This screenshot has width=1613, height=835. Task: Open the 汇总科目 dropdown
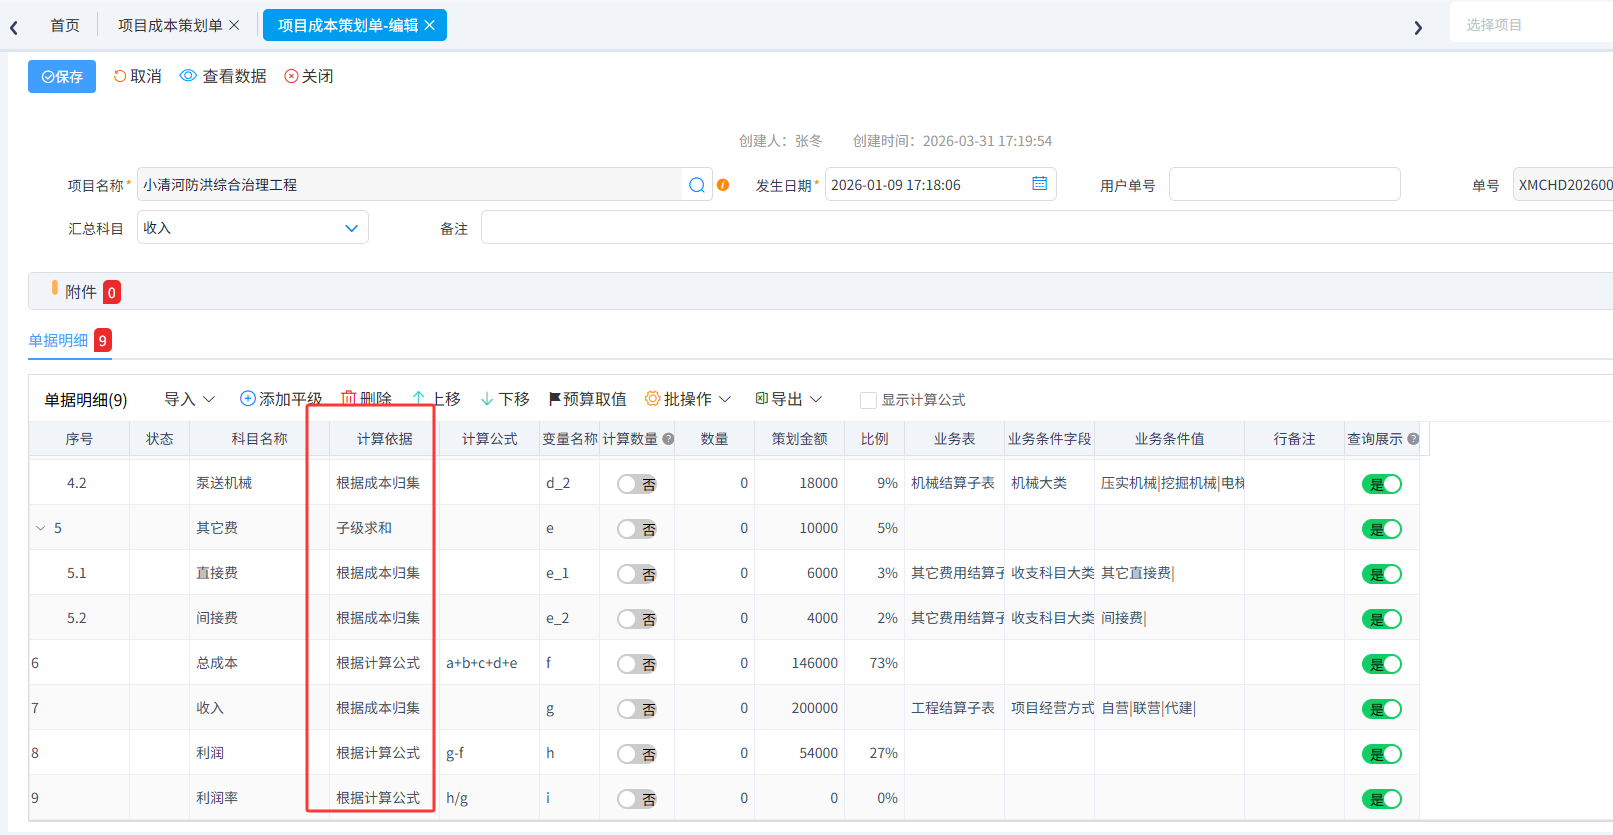tap(253, 228)
